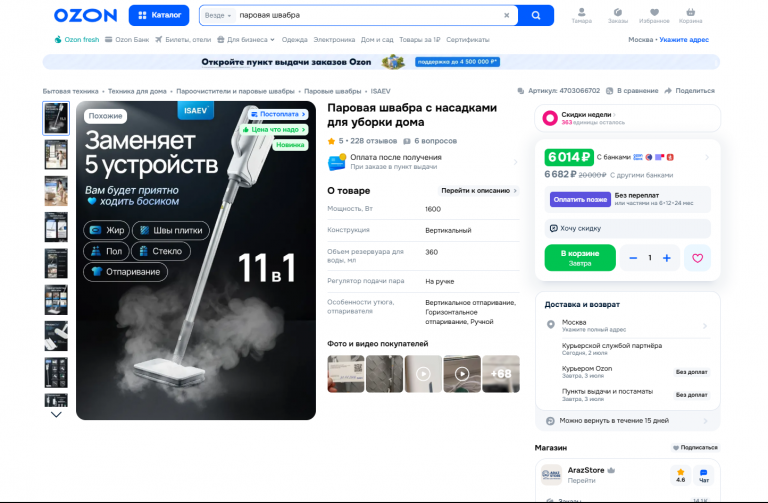Viewport: 768px width, 503px height.
Task: Go to ISAEV brand breadcrumb
Action: click(x=381, y=91)
